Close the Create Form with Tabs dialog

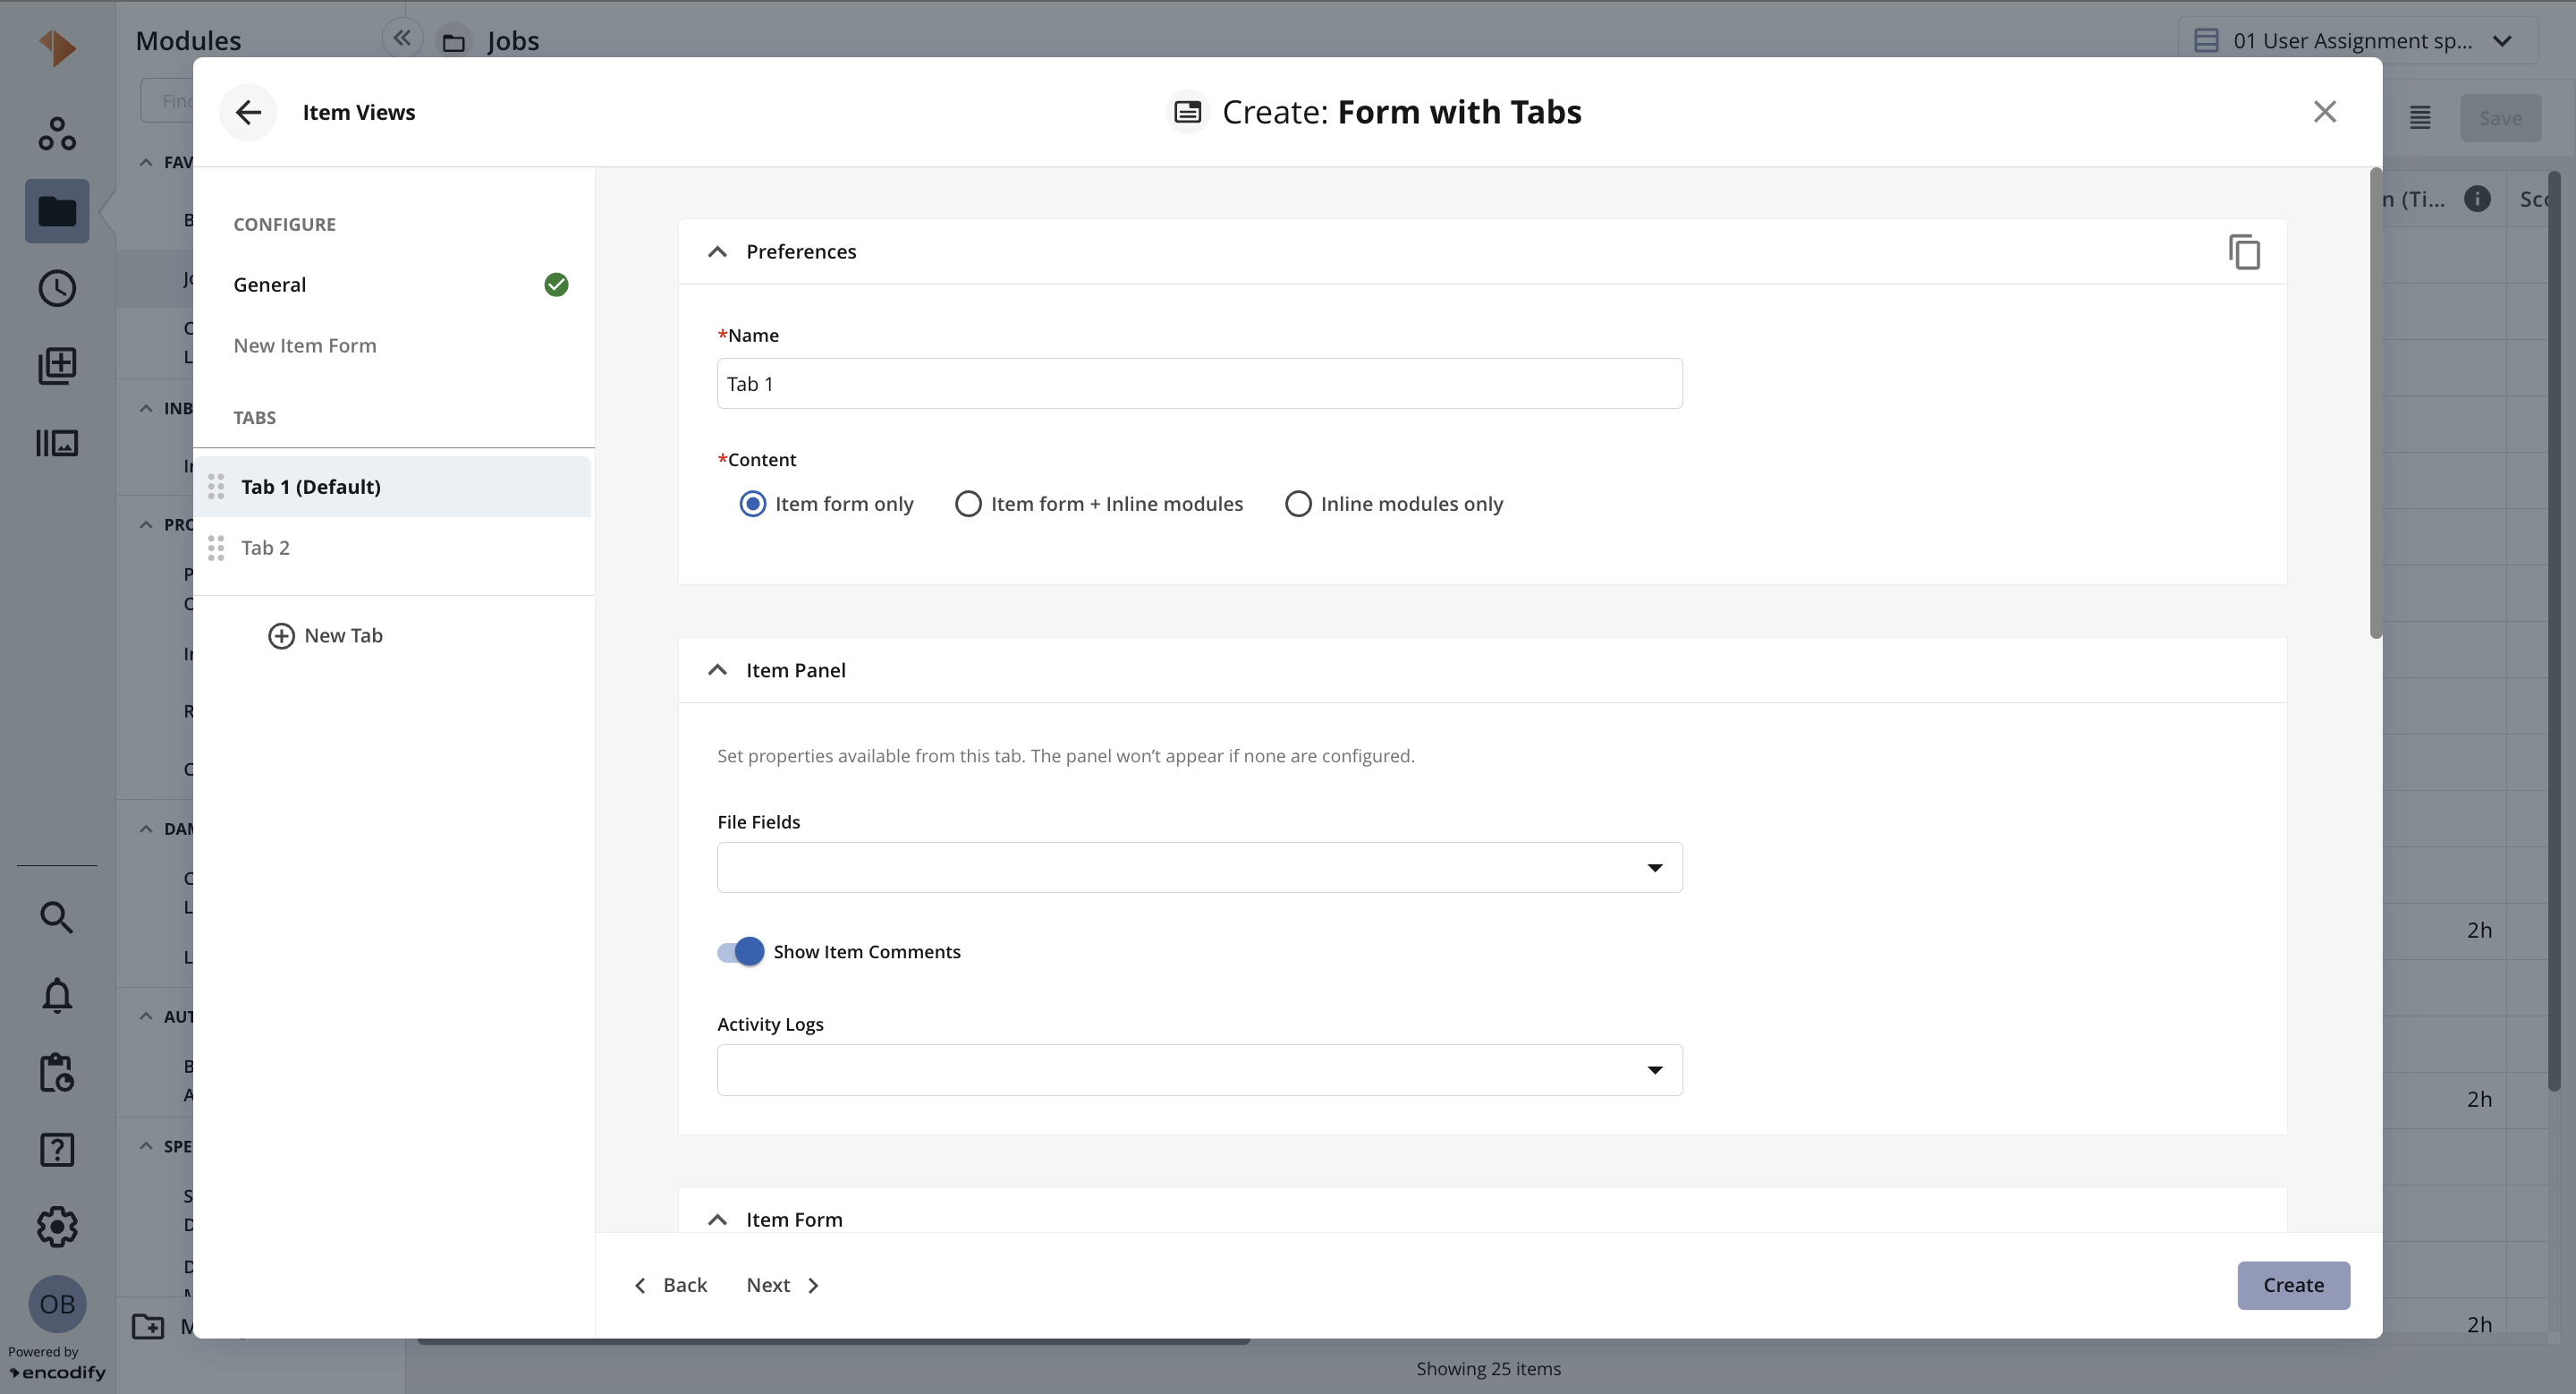(x=2324, y=112)
